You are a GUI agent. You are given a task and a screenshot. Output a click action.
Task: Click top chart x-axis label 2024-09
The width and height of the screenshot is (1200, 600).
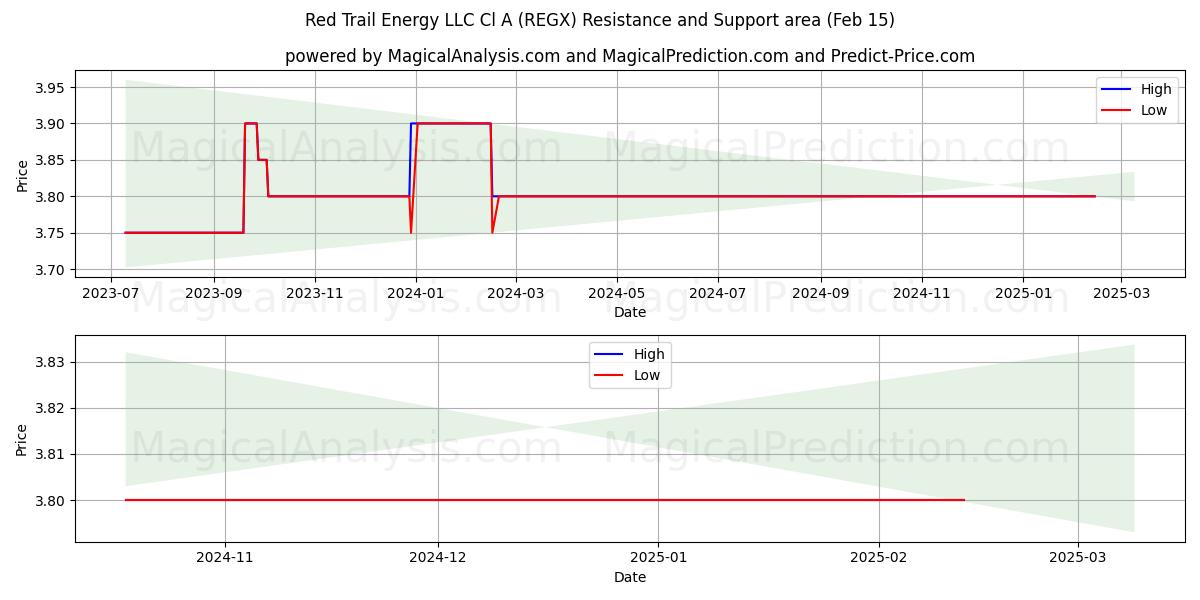point(820,294)
